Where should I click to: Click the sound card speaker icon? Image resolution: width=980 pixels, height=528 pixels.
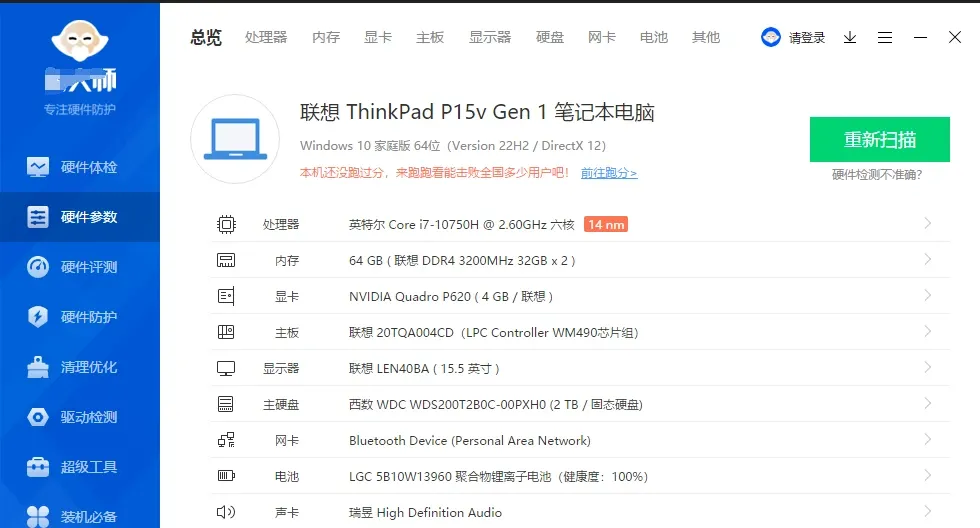point(226,512)
